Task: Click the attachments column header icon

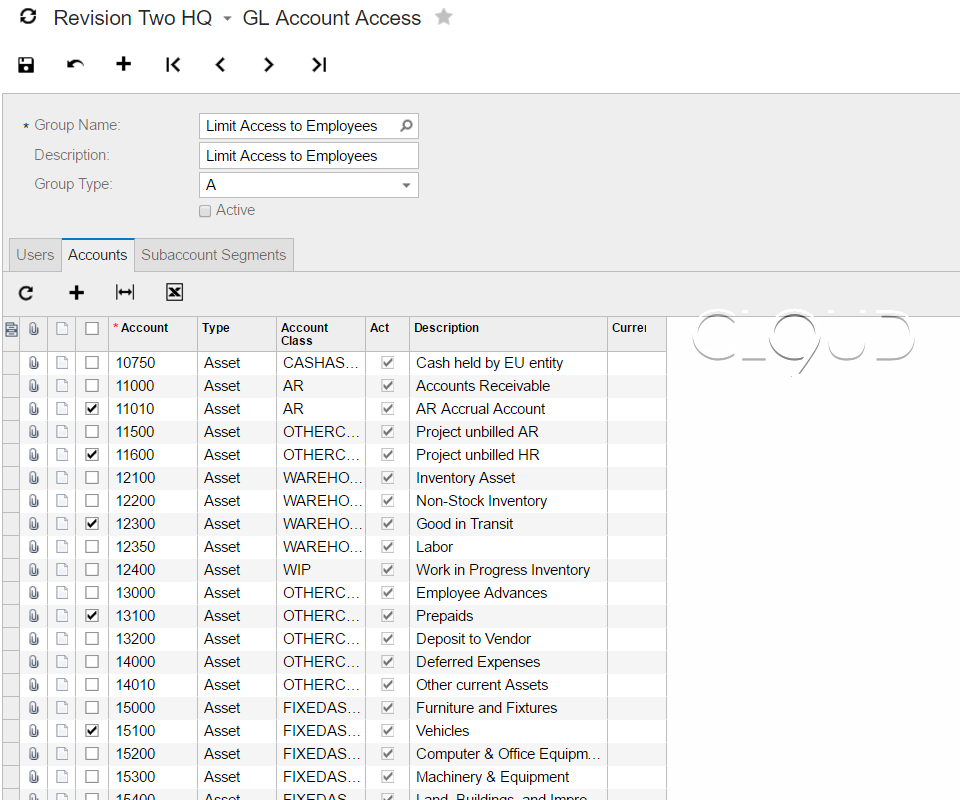Action: click(x=34, y=329)
